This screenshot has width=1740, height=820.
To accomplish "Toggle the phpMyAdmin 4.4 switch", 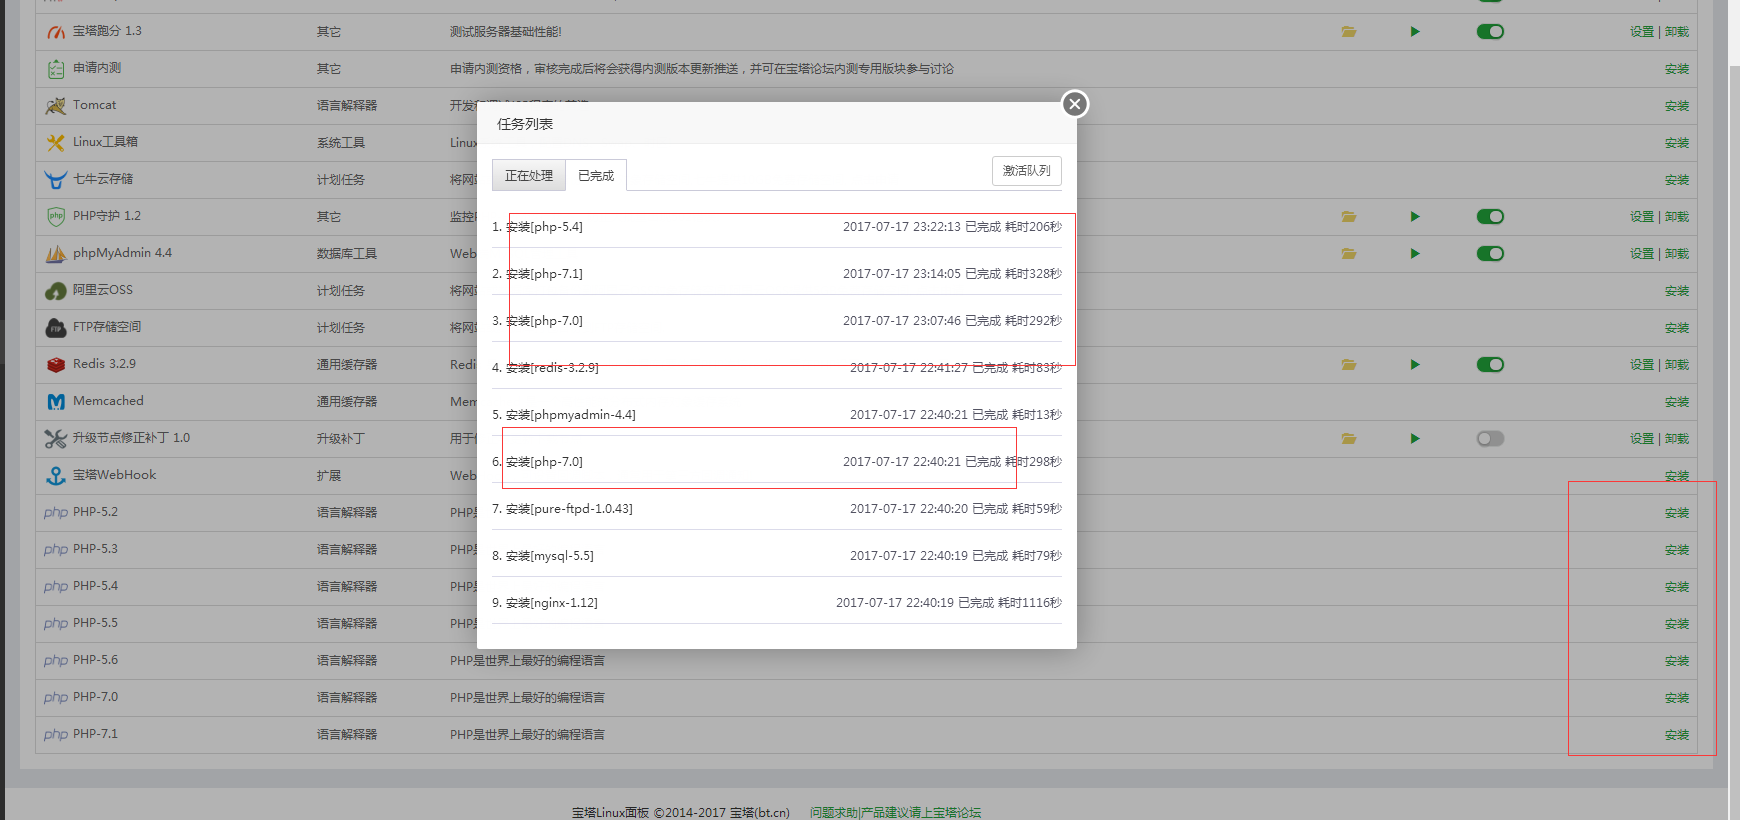I will 1490,254.
